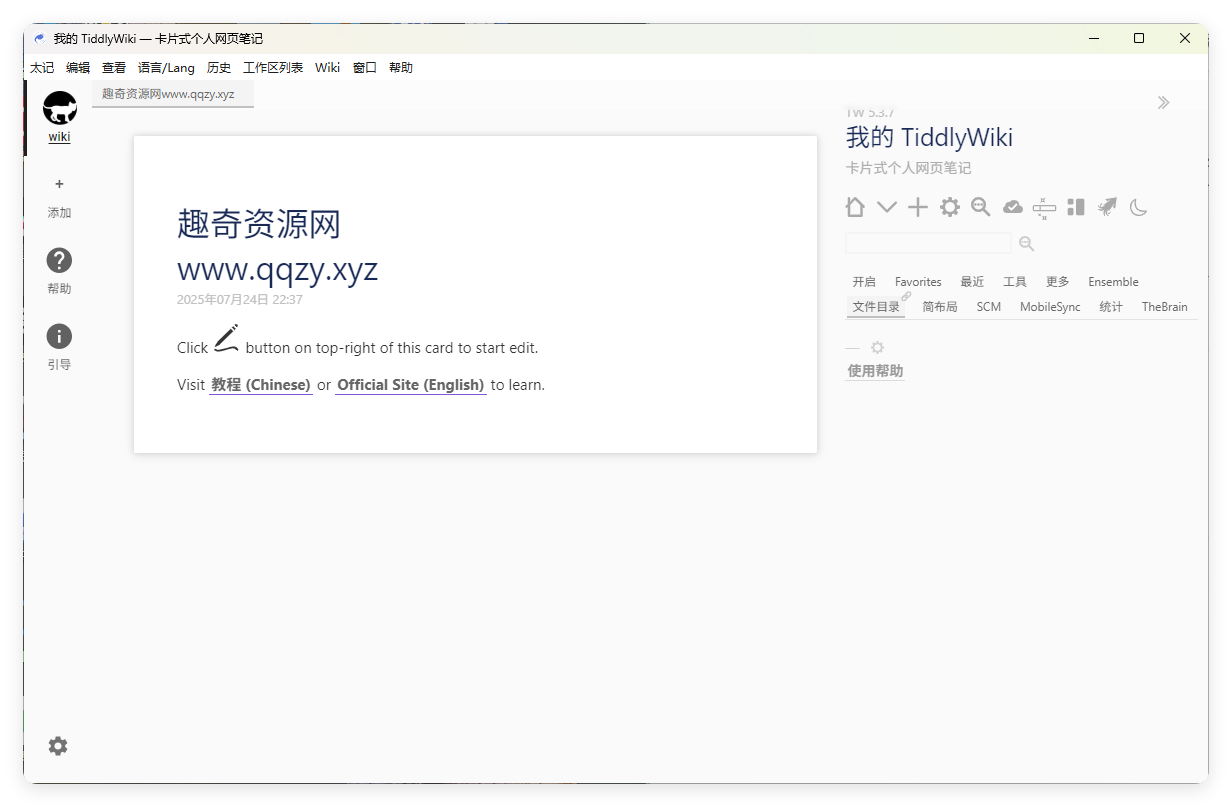Fold all tiddlers with chevron icon
The width and height of the screenshot is (1232, 807).
(x=887, y=207)
